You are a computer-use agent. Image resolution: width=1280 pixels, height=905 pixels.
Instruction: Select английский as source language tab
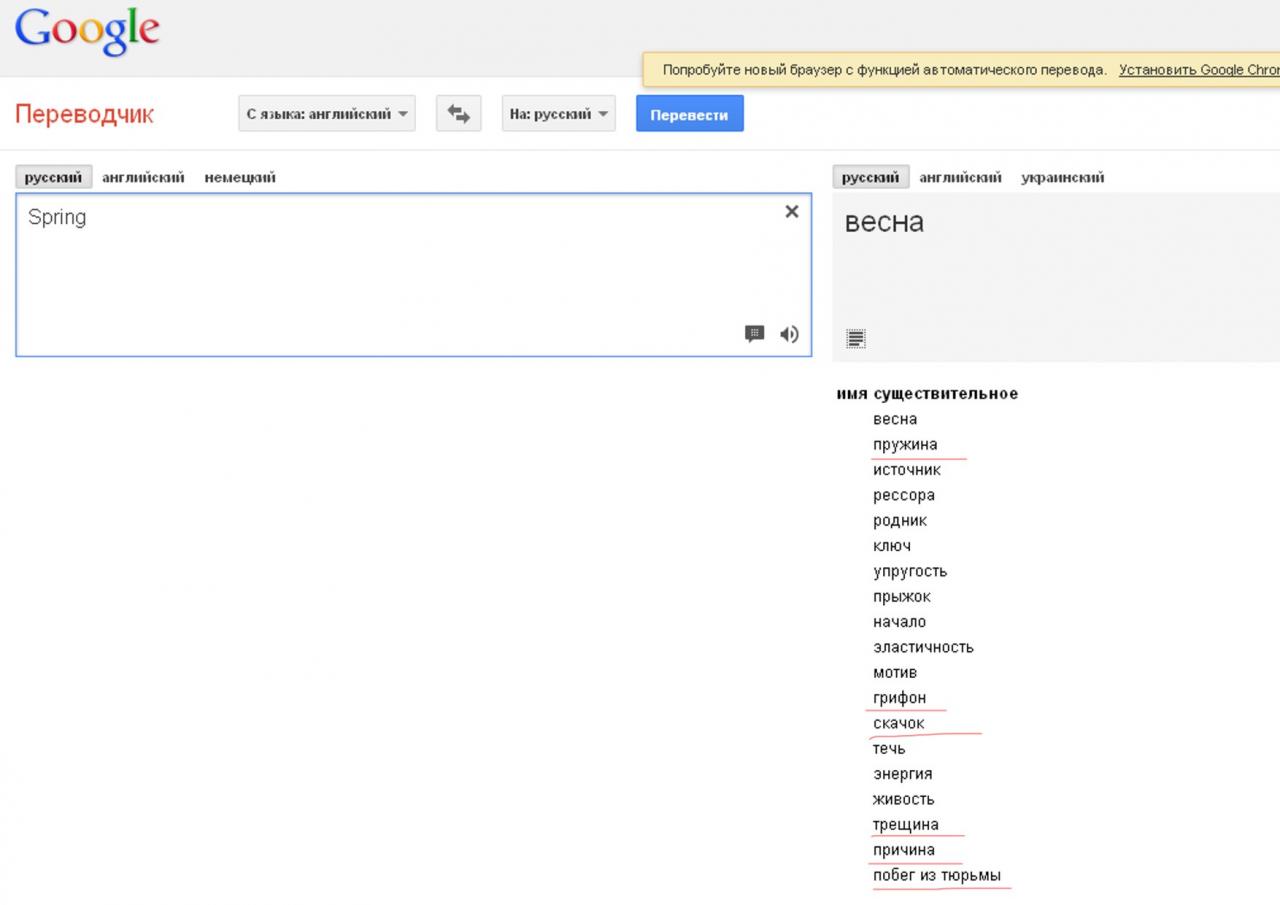pyautogui.click(x=143, y=177)
